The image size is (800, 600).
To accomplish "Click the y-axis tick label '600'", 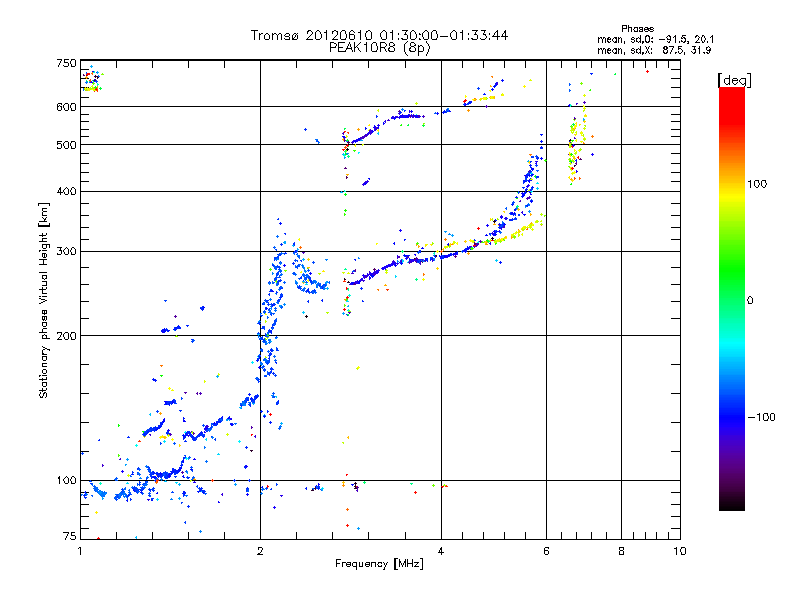I will point(66,107).
